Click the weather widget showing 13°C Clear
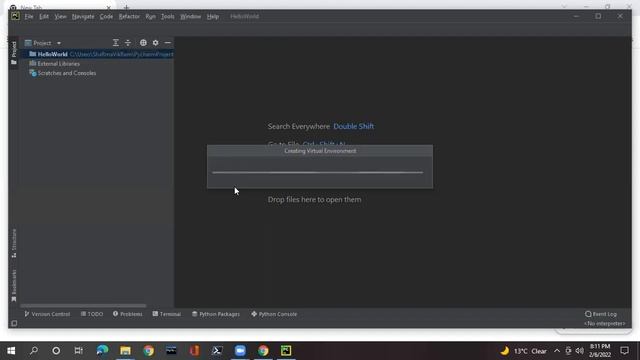This screenshot has height=360, width=640. 524,351
